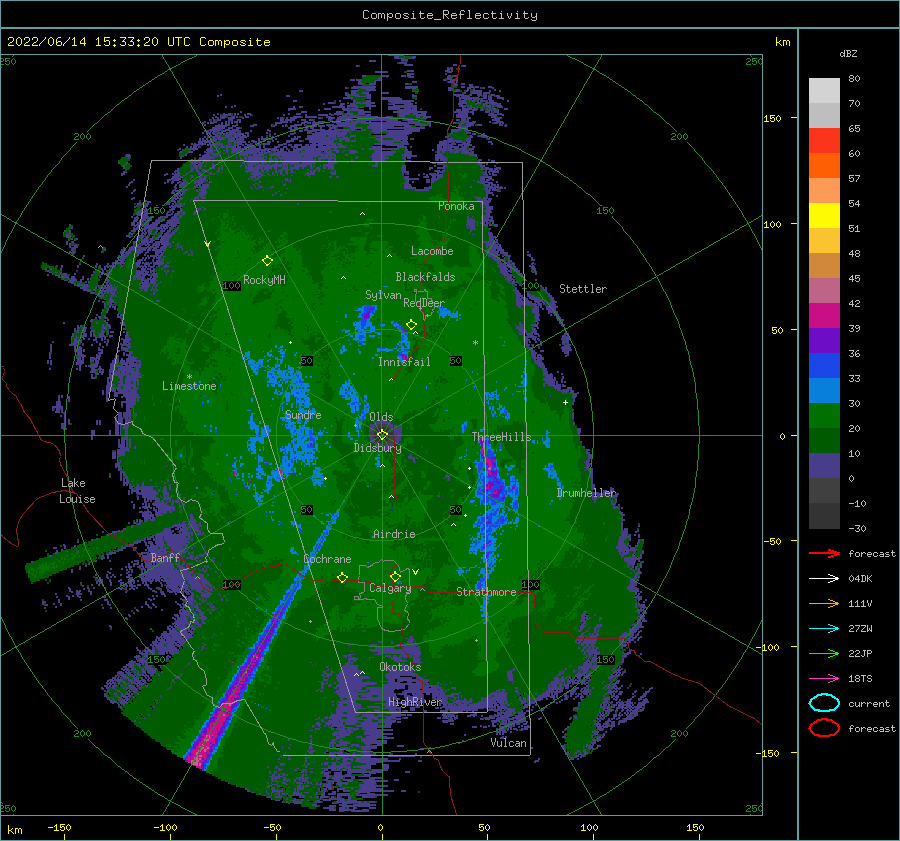Click the Ponoka city label
The height and width of the screenshot is (841, 900).
(456, 206)
